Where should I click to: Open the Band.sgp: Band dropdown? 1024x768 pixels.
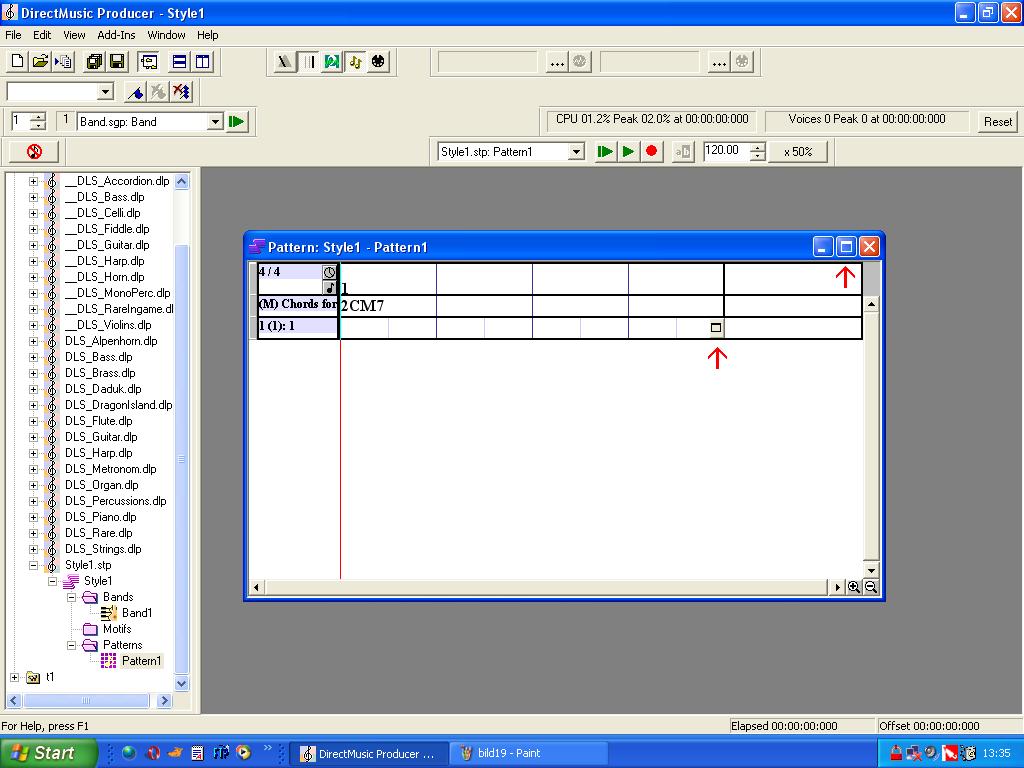(214, 122)
